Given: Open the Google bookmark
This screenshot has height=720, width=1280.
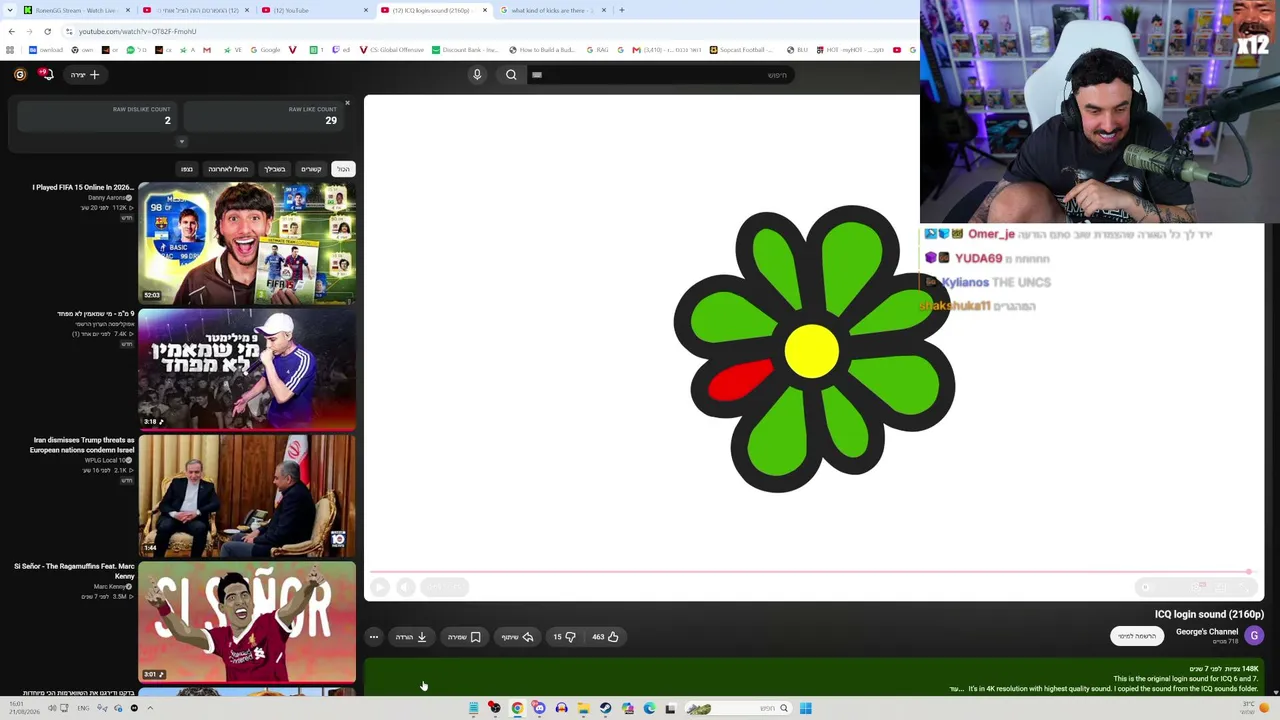Looking at the screenshot, I should 265,50.
